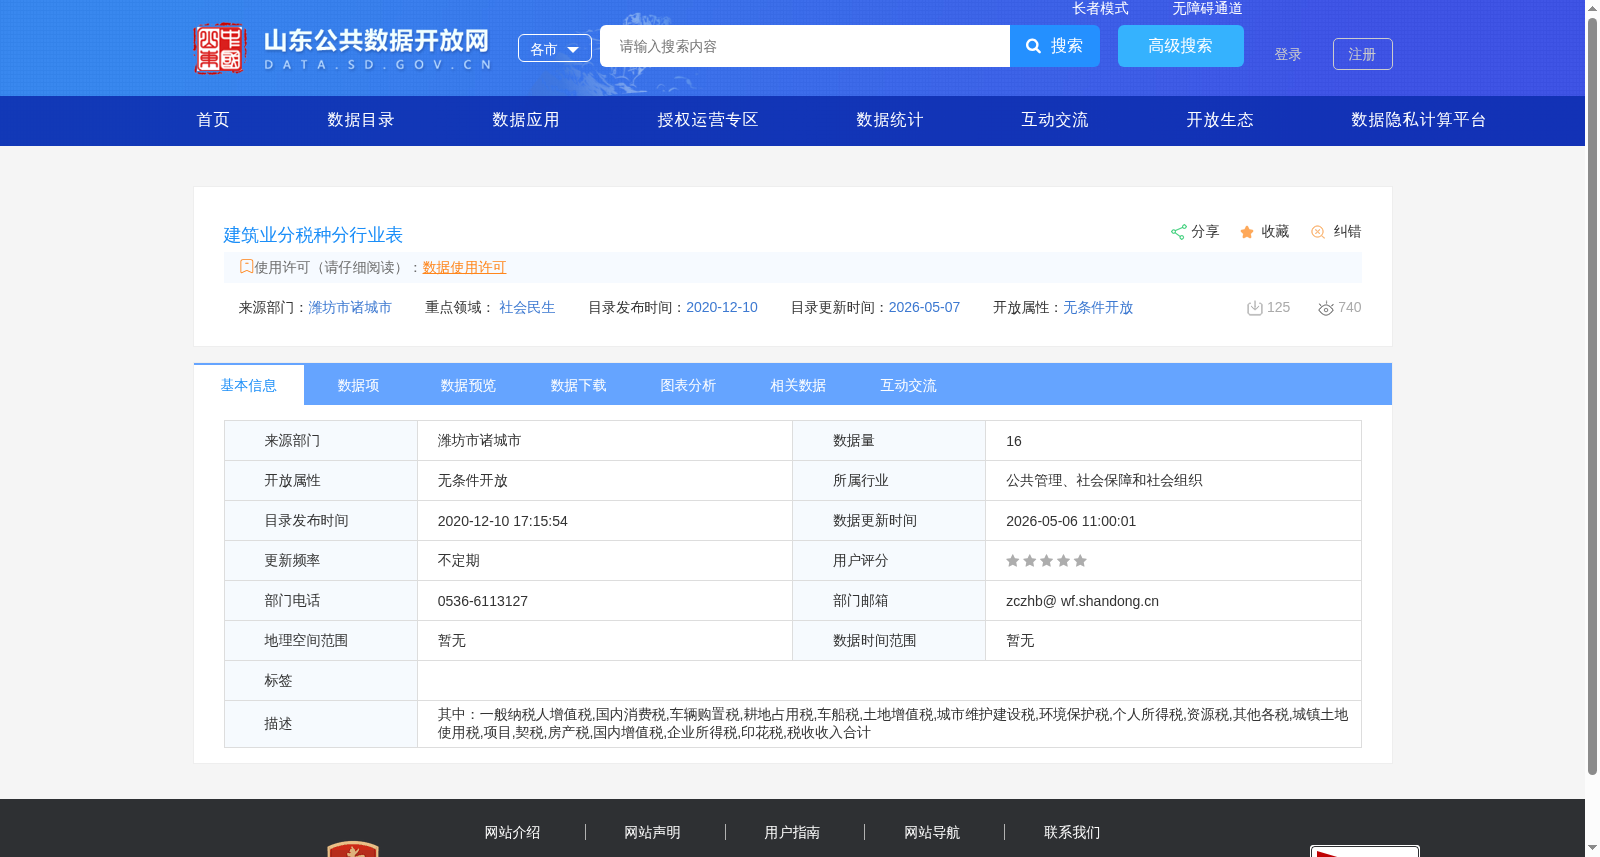1600x857 pixels.
Task: Click 无条件开放 open attribute link
Action: coord(1098,308)
